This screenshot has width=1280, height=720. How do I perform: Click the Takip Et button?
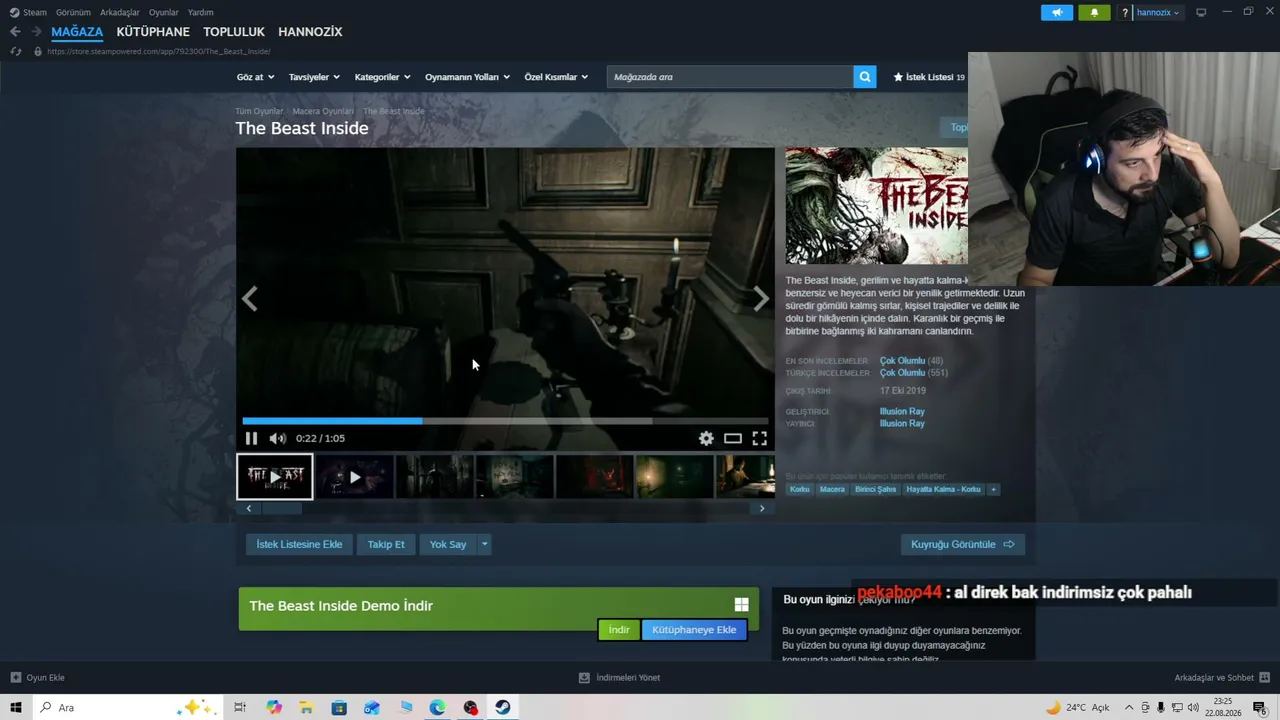pyautogui.click(x=386, y=544)
